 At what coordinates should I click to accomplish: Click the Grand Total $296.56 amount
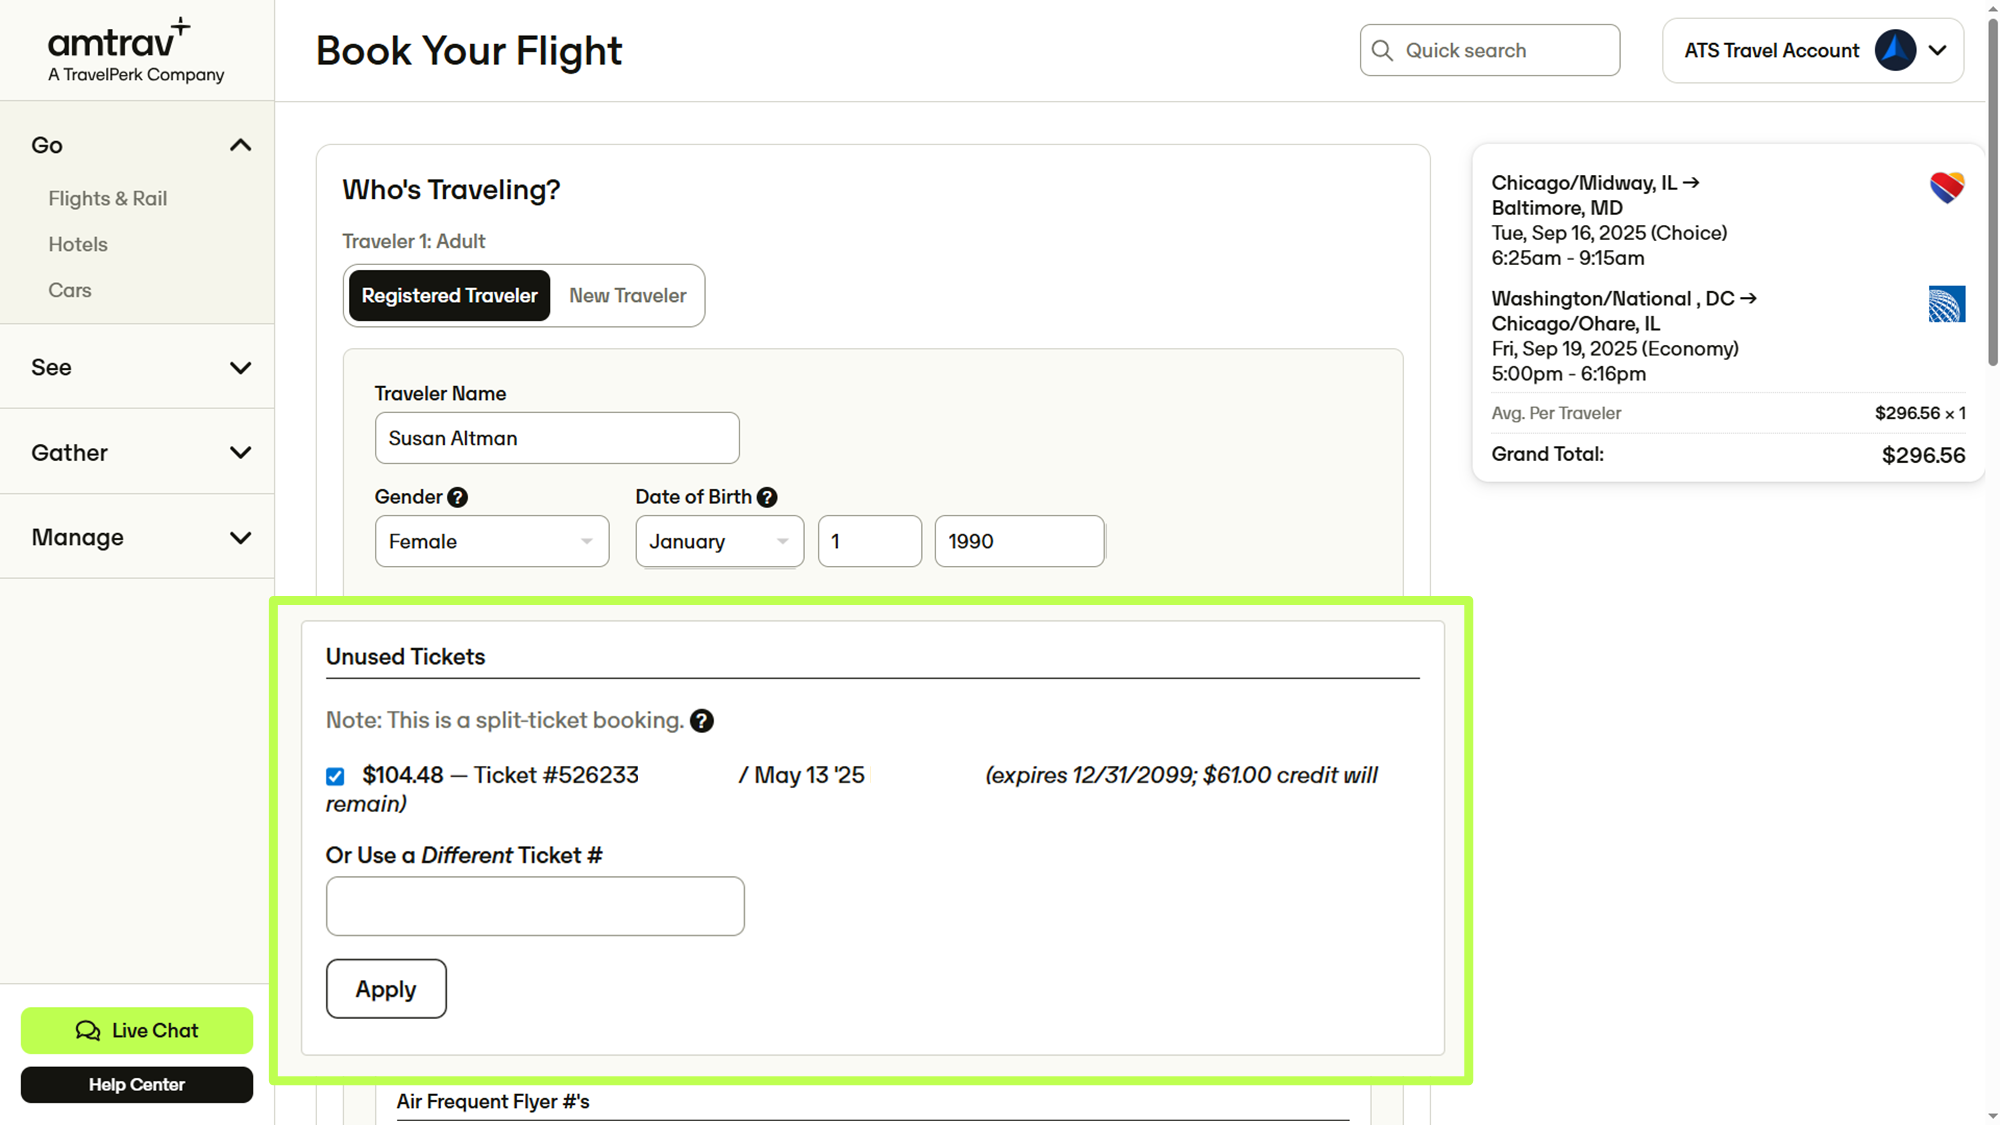[x=1923, y=455]
